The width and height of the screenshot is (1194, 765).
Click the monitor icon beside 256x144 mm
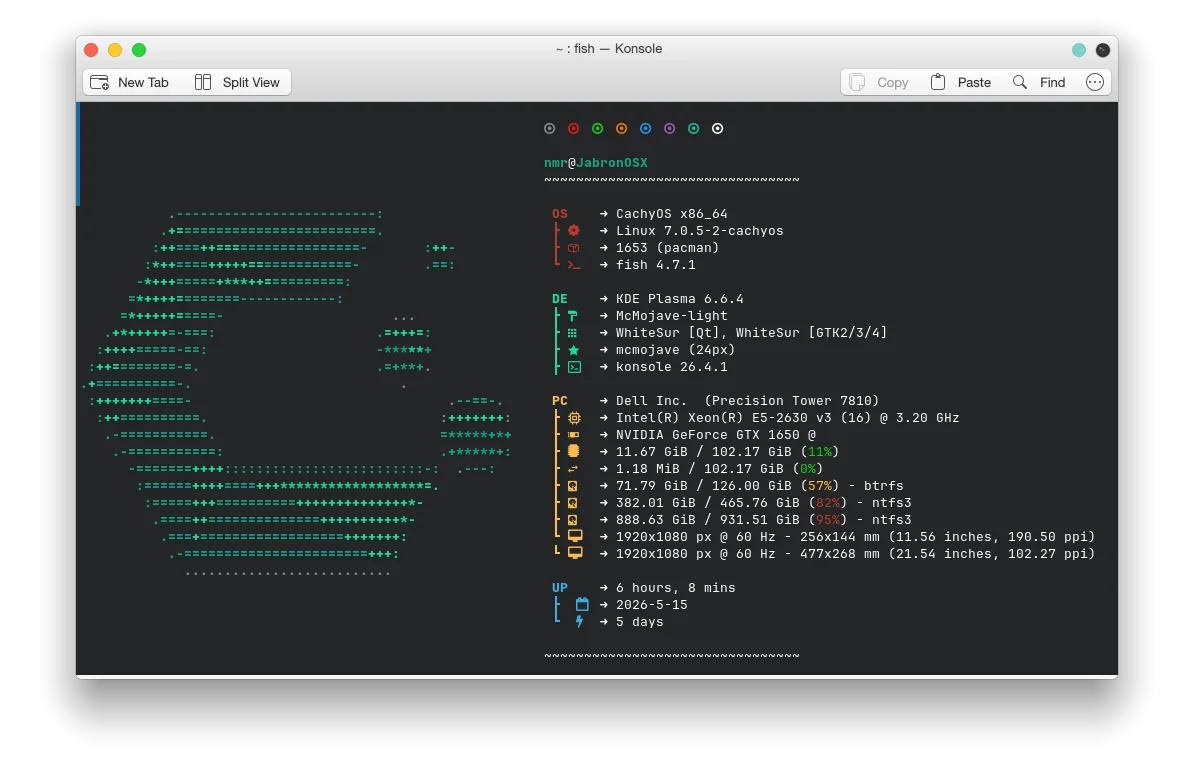click(x=575, y=537)
